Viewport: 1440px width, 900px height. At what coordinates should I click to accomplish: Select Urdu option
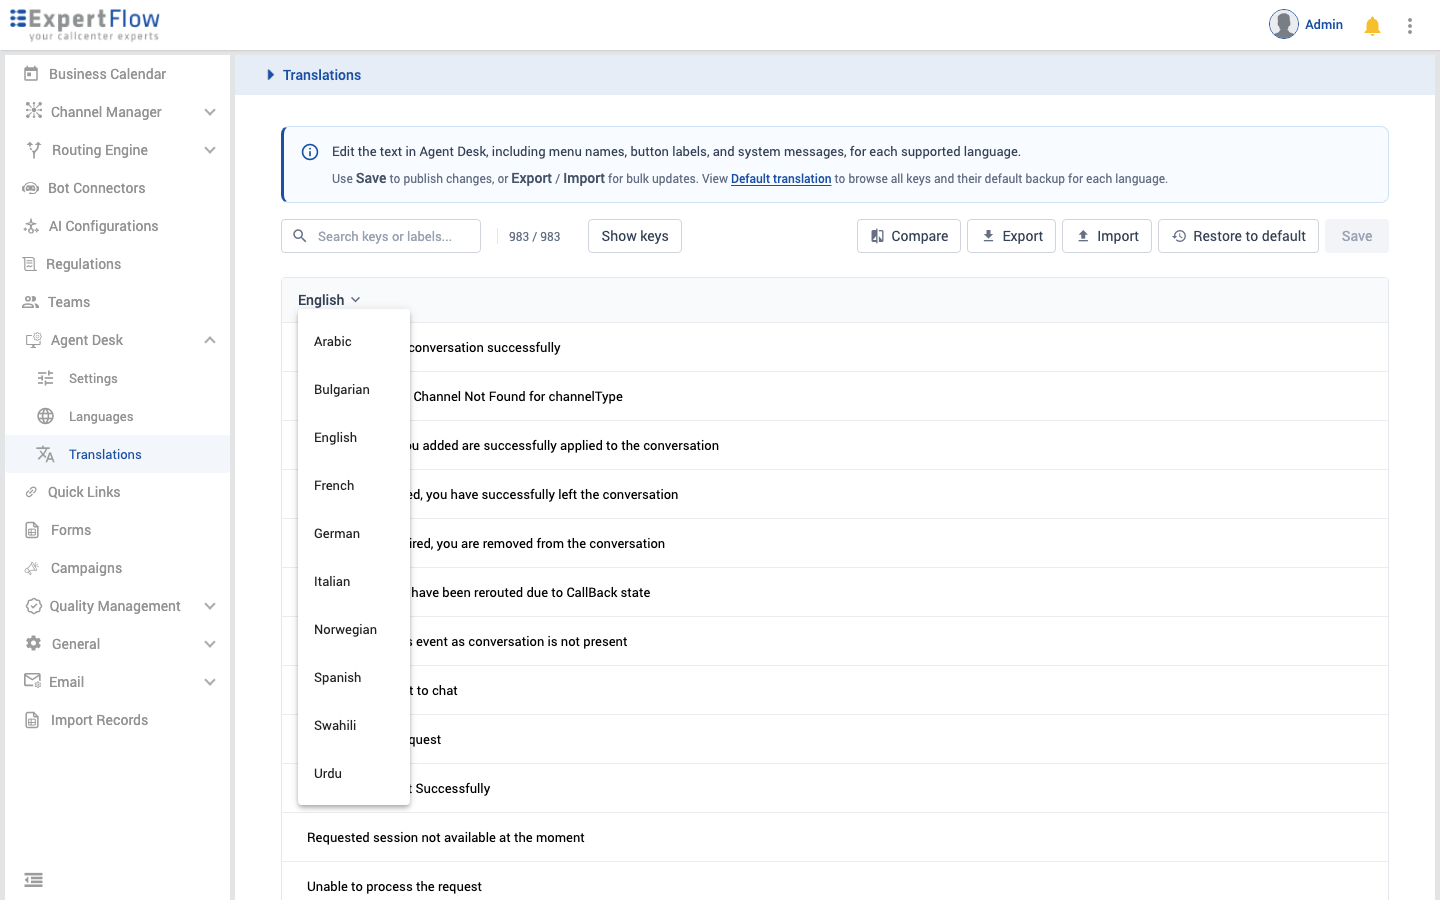pyautogui.click(x=354, y=774)
